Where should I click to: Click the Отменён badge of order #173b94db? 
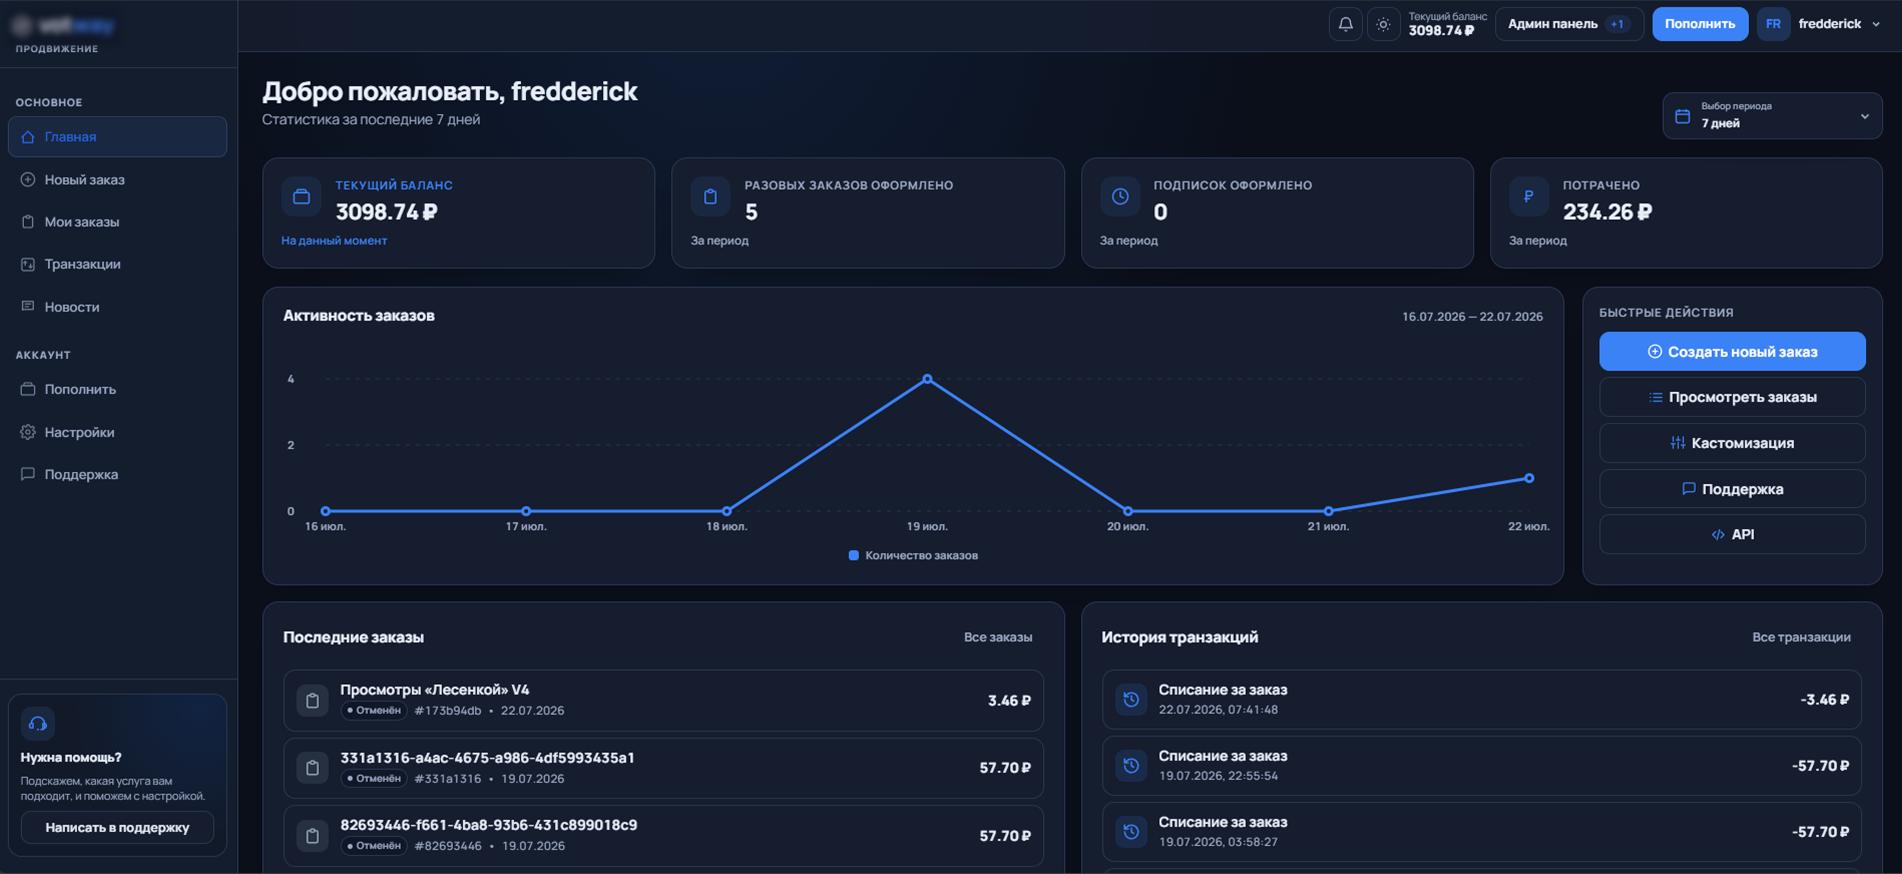click(x=373, y=711)
